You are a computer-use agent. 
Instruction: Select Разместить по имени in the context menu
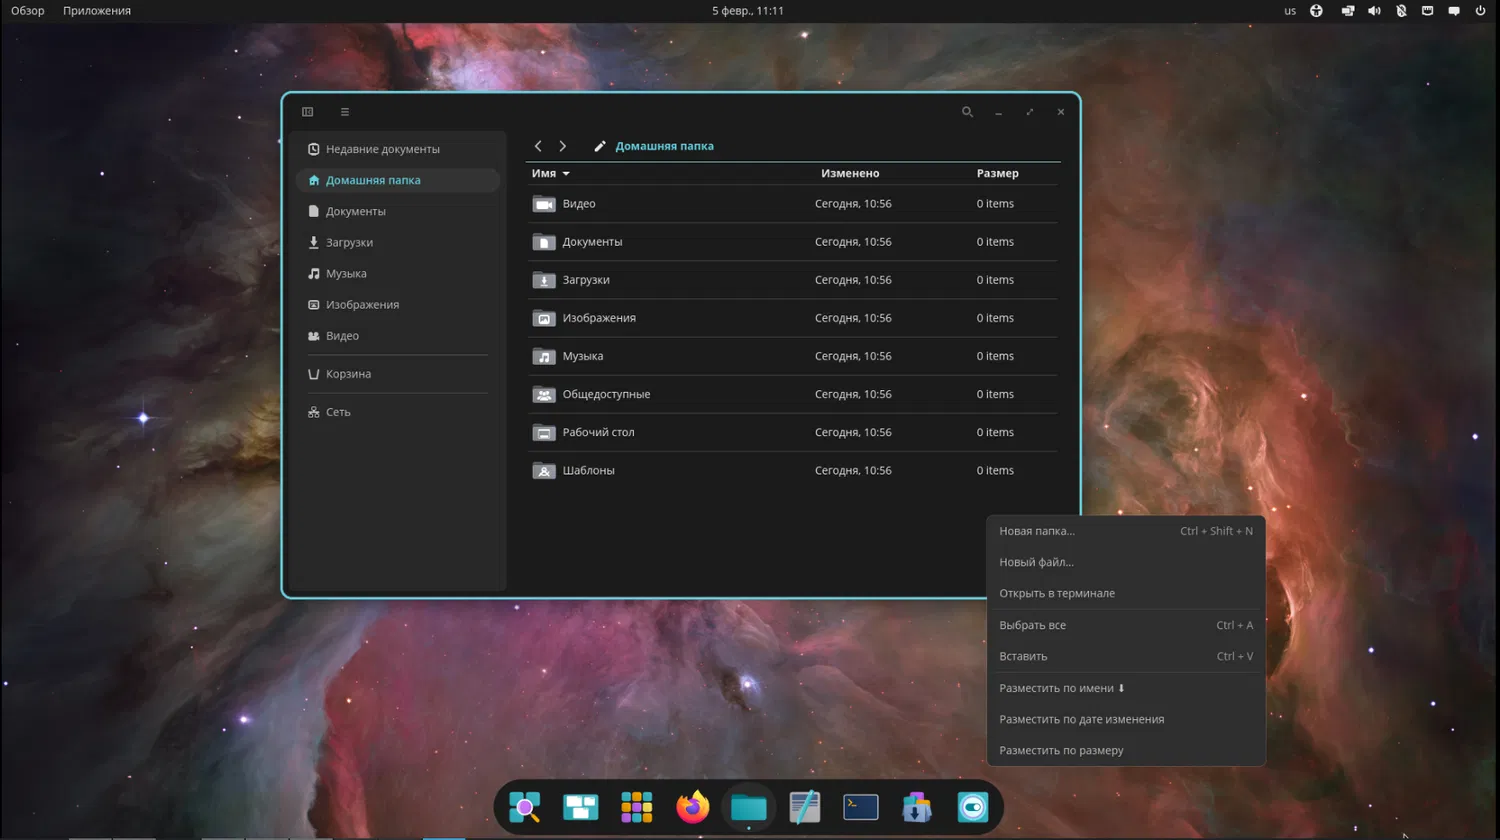[x=1126, y=688]
